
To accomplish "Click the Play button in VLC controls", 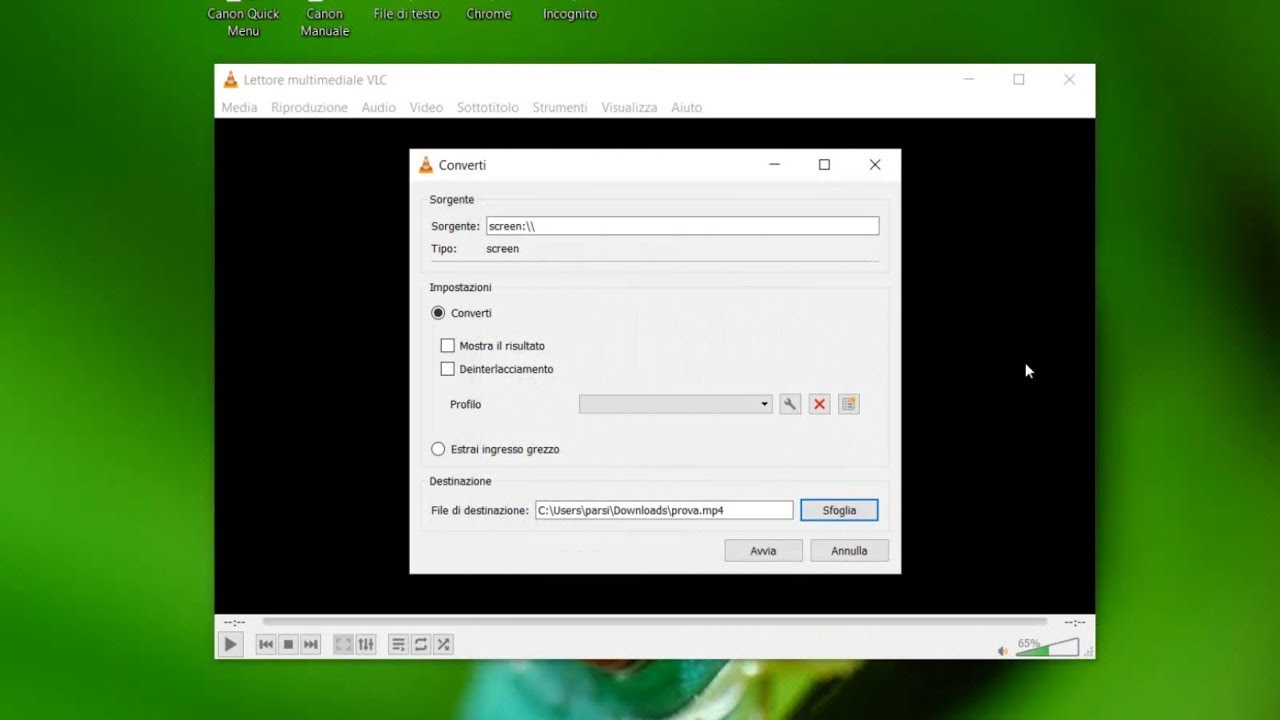I will (x=230, y=644).
